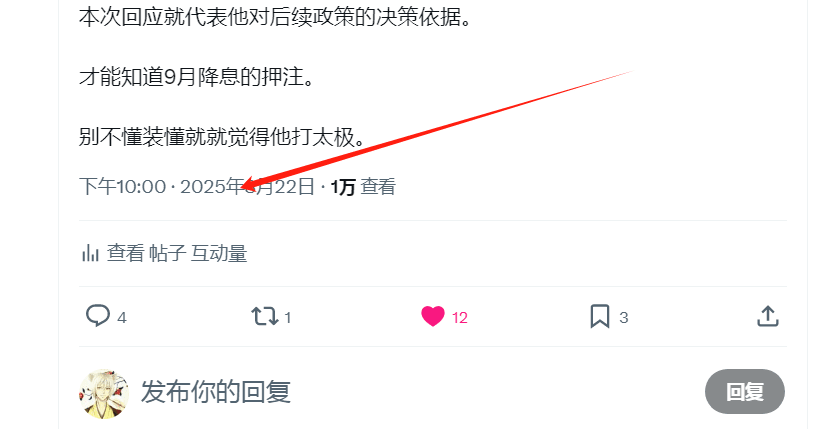Viewport: 822px width, 429px height.
Task: Click the repost count 1
Action: (x=288, y=317)
